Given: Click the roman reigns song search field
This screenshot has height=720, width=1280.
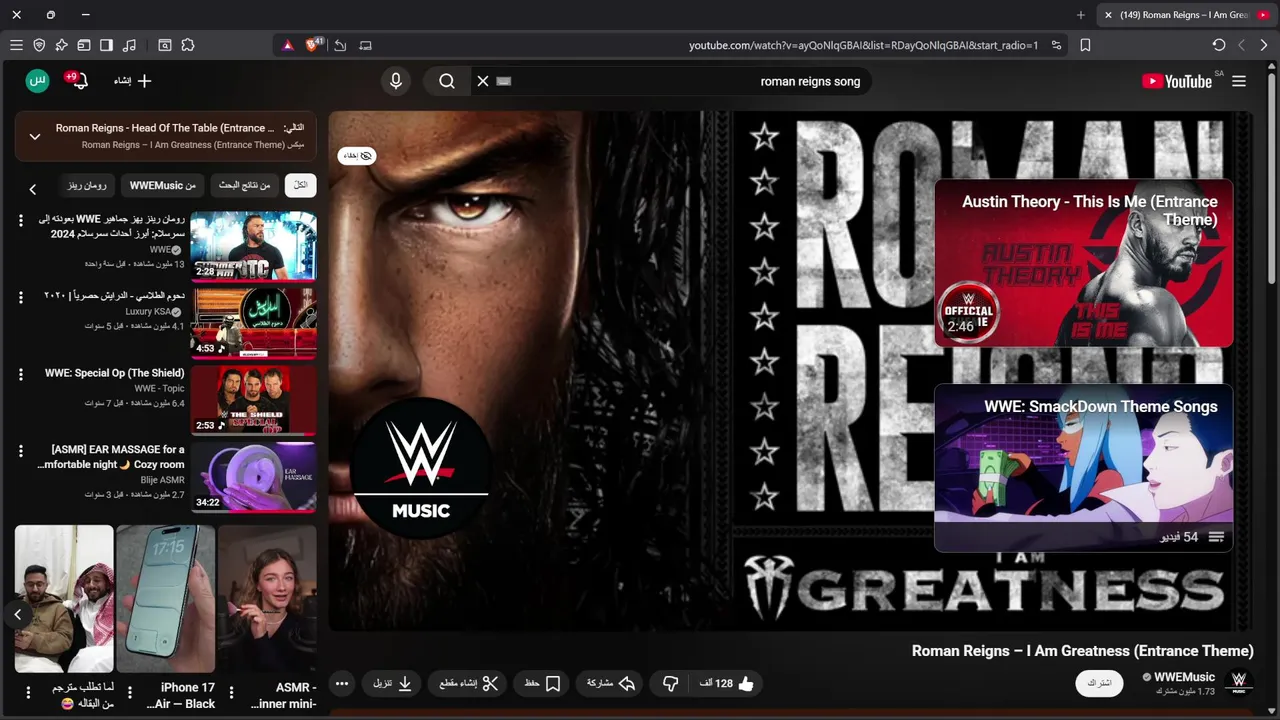Looking at the screenshot, I should pyautogui.click(x=690, y=81).
